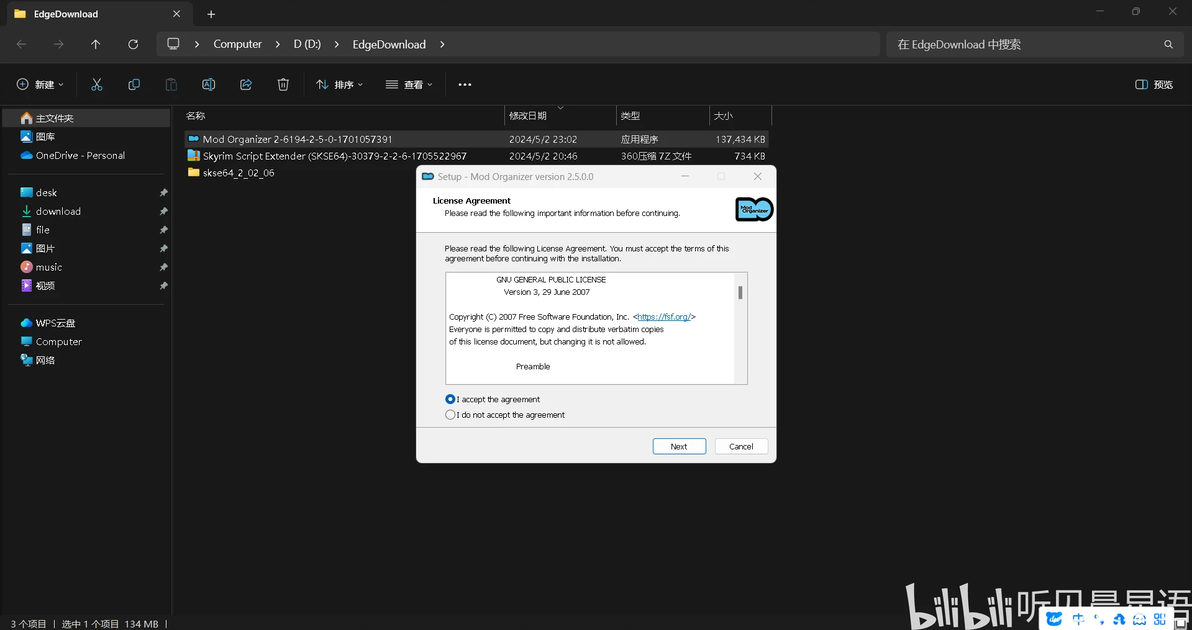The height and width of the screenshot is (630, 1192).
Task: Click the 137,434 KB size cell
Action: [740, 139]
